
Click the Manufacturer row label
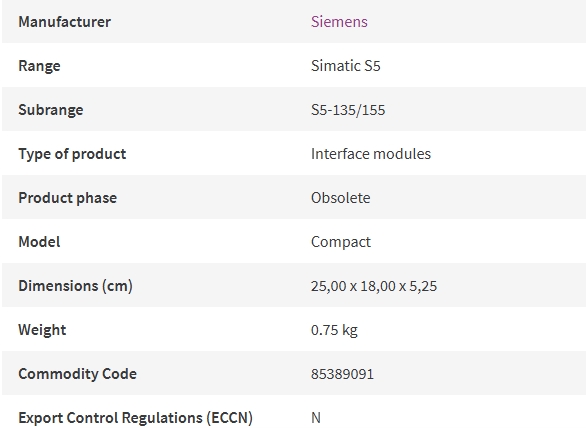[x=65, y=22]
